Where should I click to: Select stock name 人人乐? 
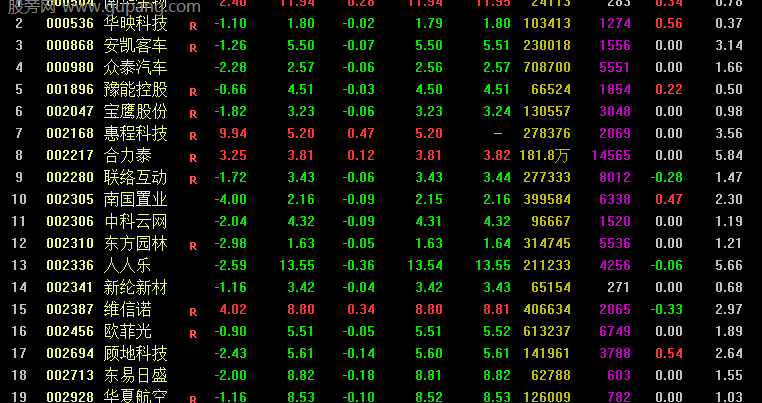coord(128,265)
